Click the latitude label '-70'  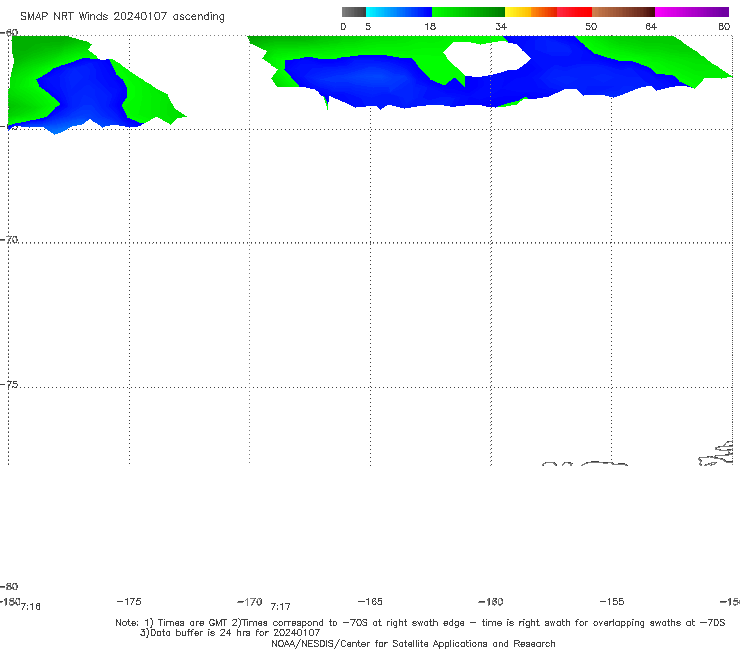pos(9,239)
